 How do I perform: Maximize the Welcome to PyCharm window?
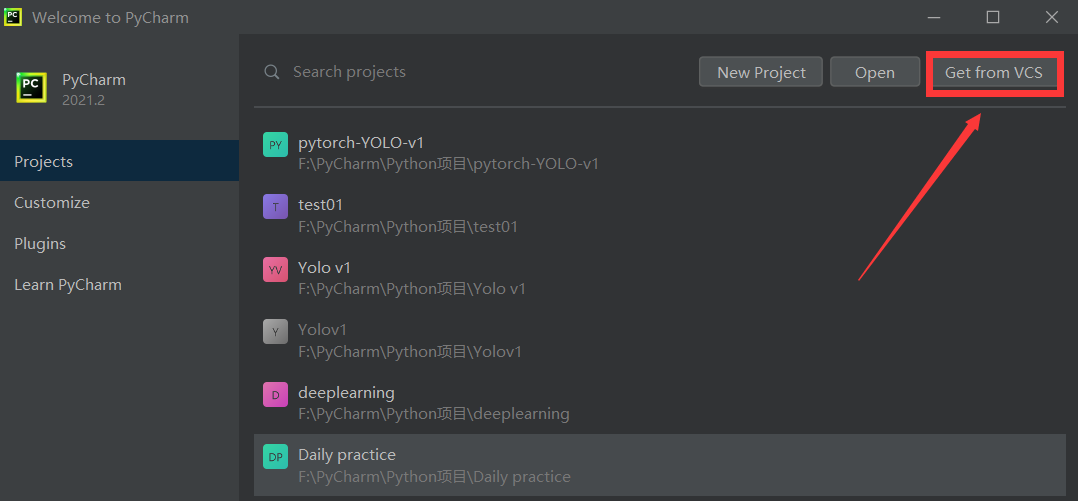[x=993, y=17]
